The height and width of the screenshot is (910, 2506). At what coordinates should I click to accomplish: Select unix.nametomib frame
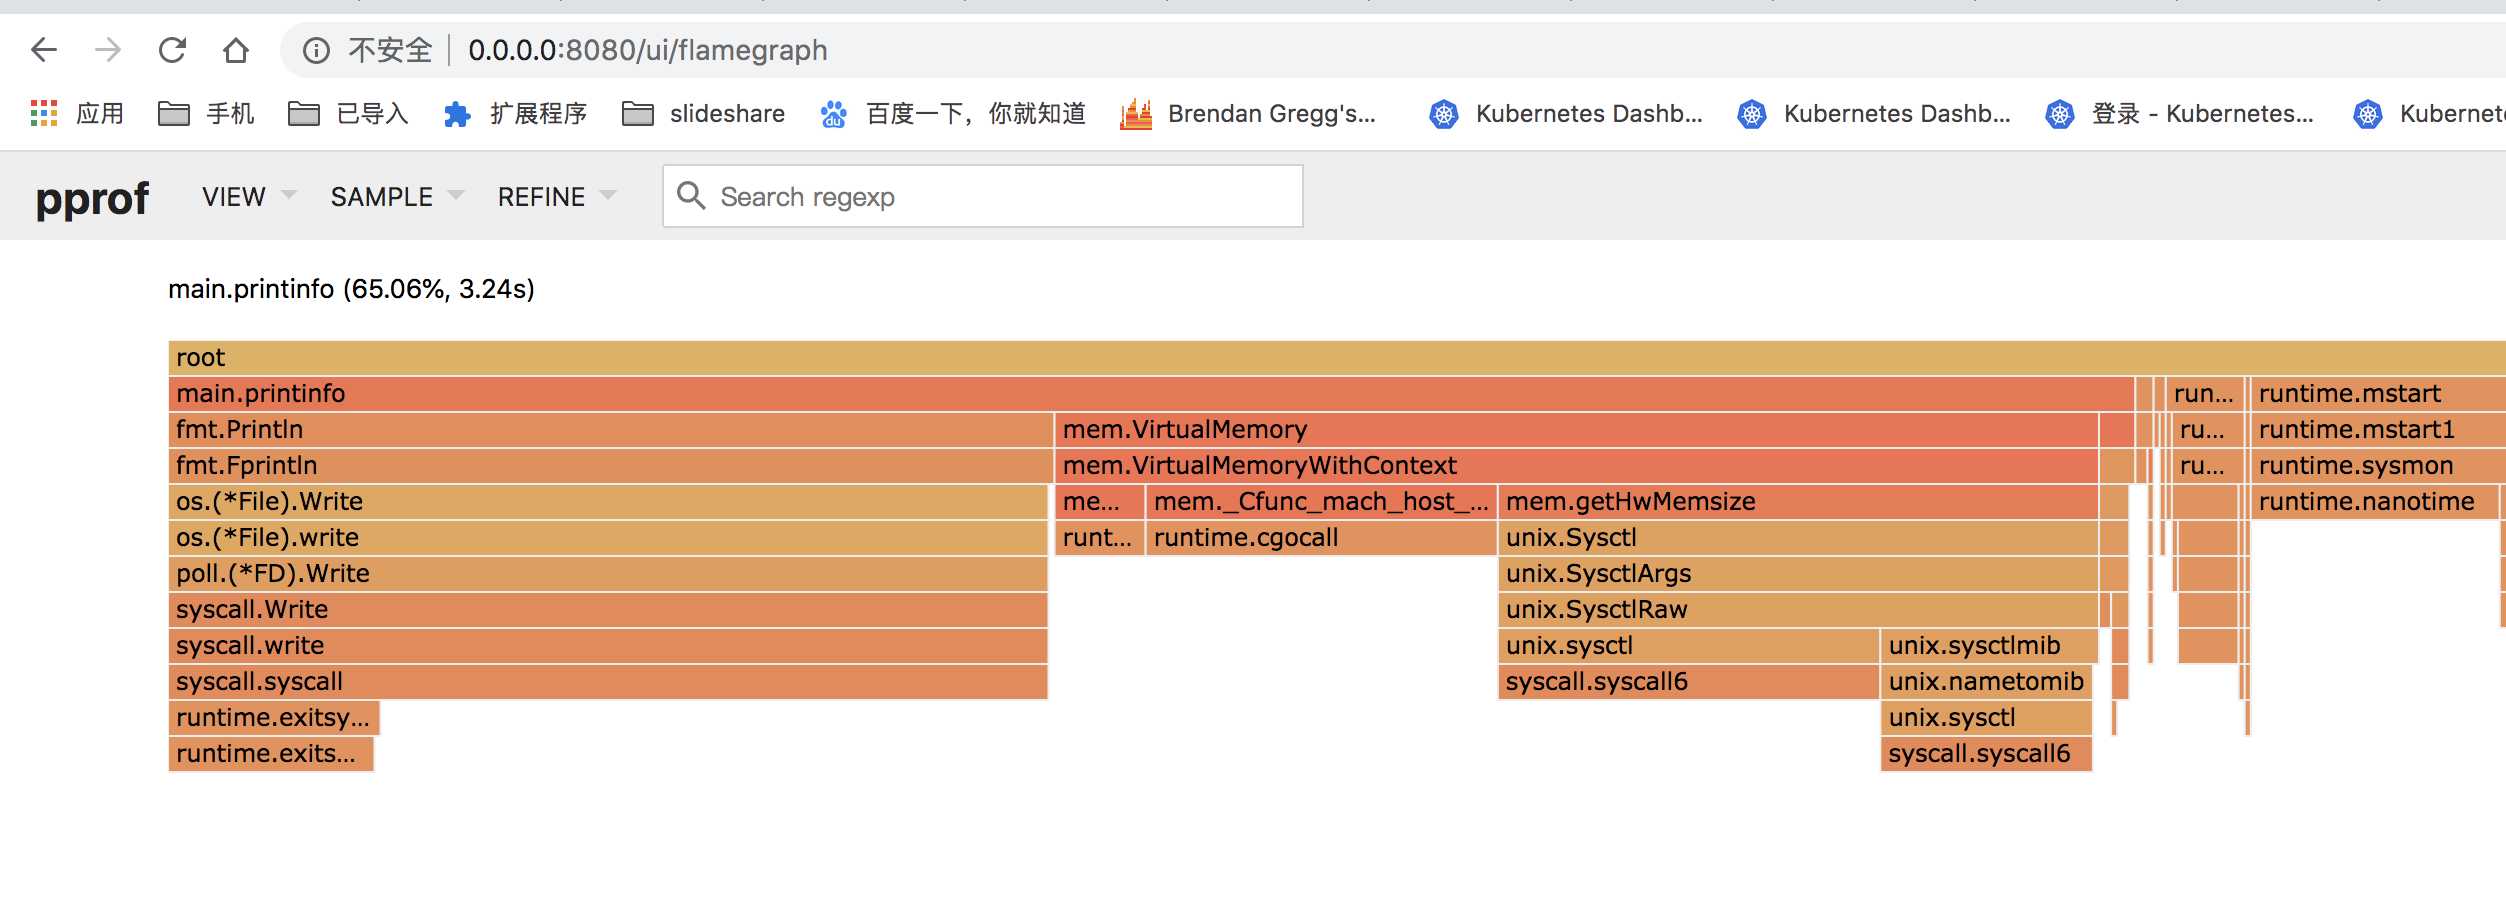coord(1987,681)
